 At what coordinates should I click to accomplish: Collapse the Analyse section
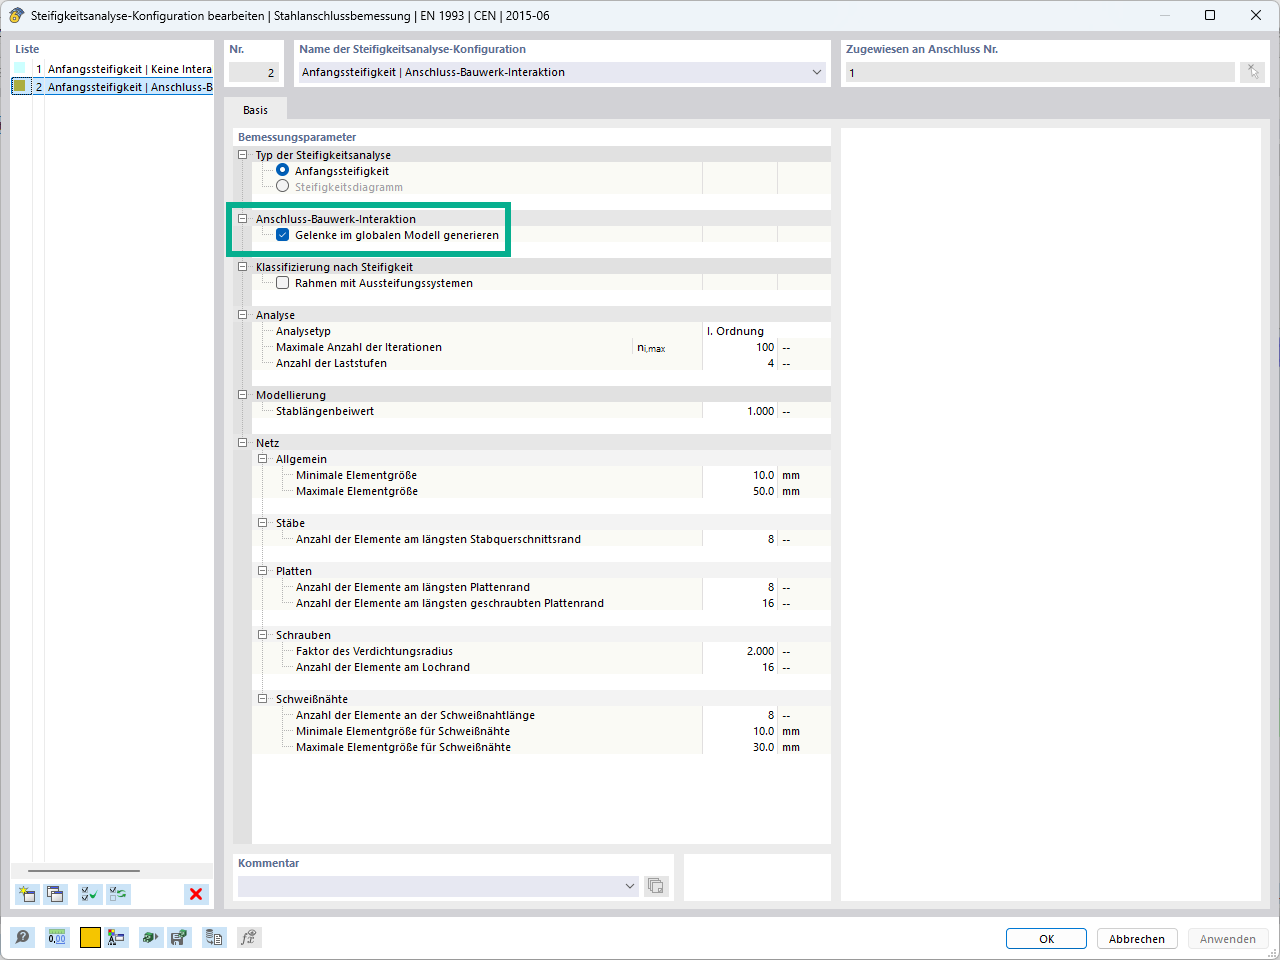[x=242, y=315]
